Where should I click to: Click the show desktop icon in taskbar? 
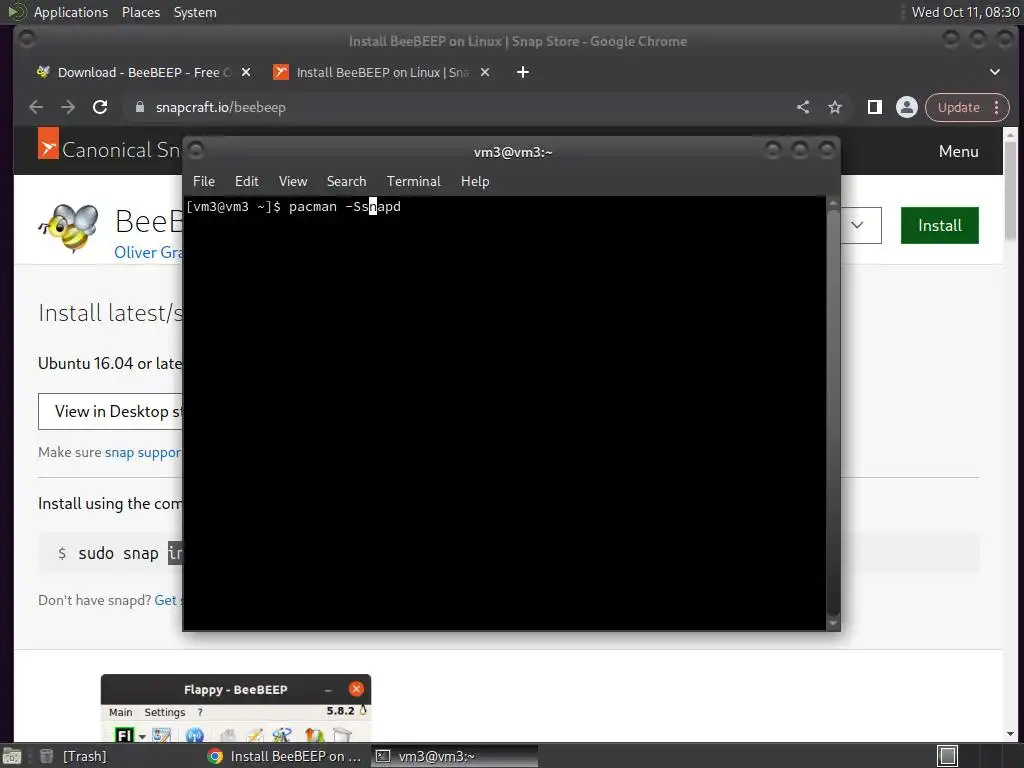pyautogui.click(x=12, y=756)
